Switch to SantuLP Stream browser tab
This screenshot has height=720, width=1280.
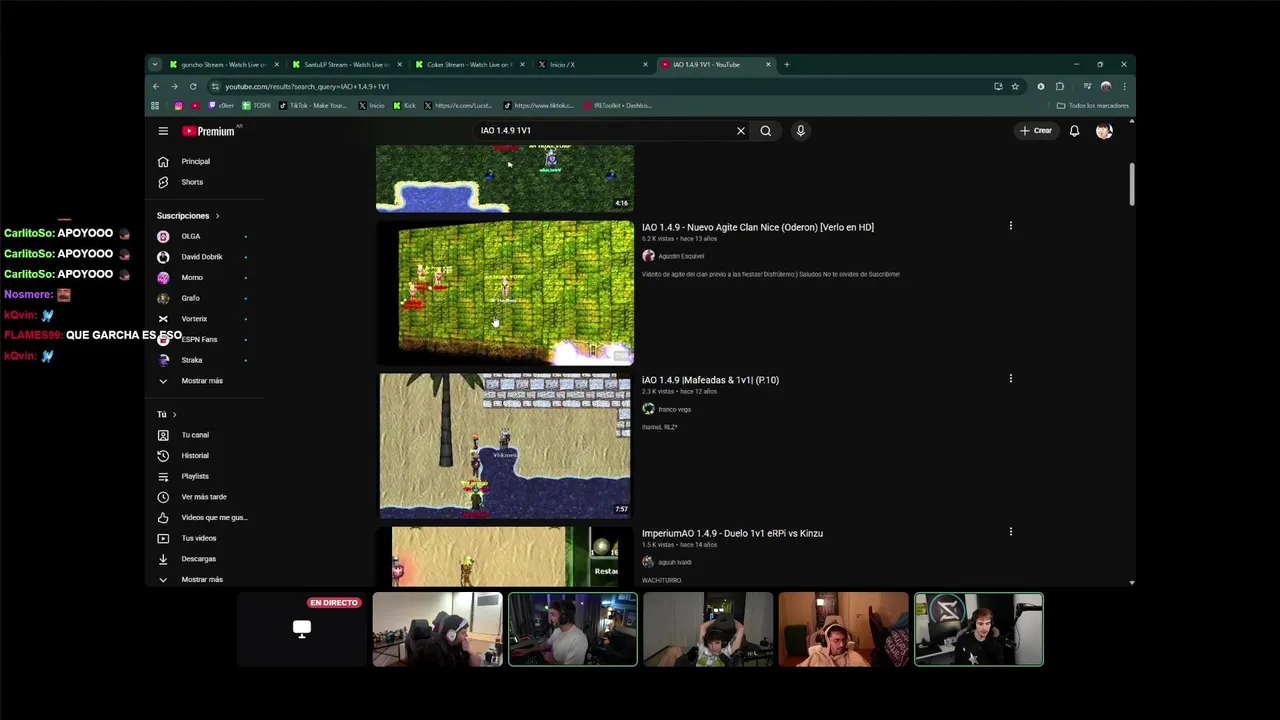tap(347, 64)
